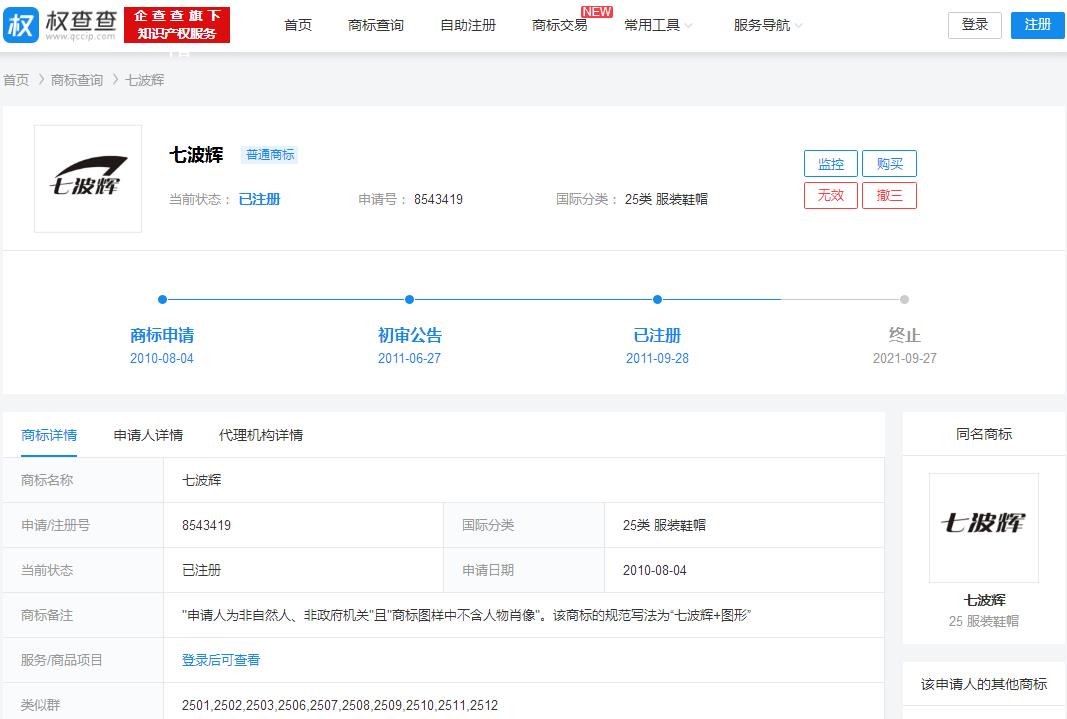This screenshot has width=1067, height=719.
Task: Switch to the 代理机构详情 tab
Action: 261,435
